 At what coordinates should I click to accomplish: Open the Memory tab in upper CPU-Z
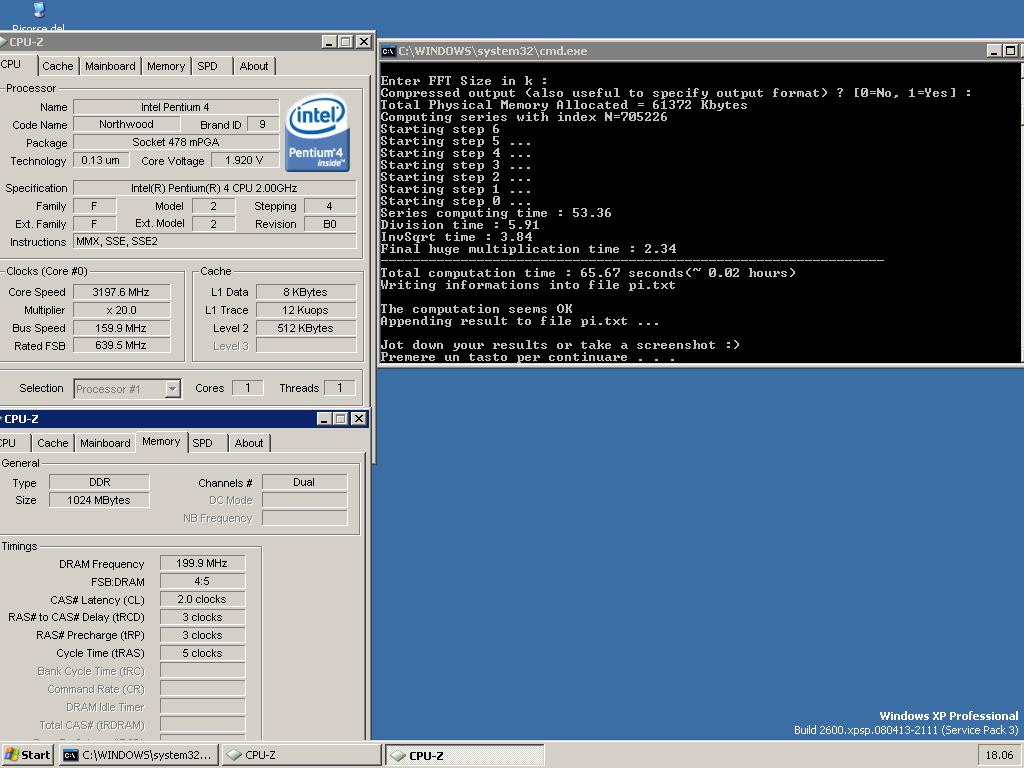166,66
